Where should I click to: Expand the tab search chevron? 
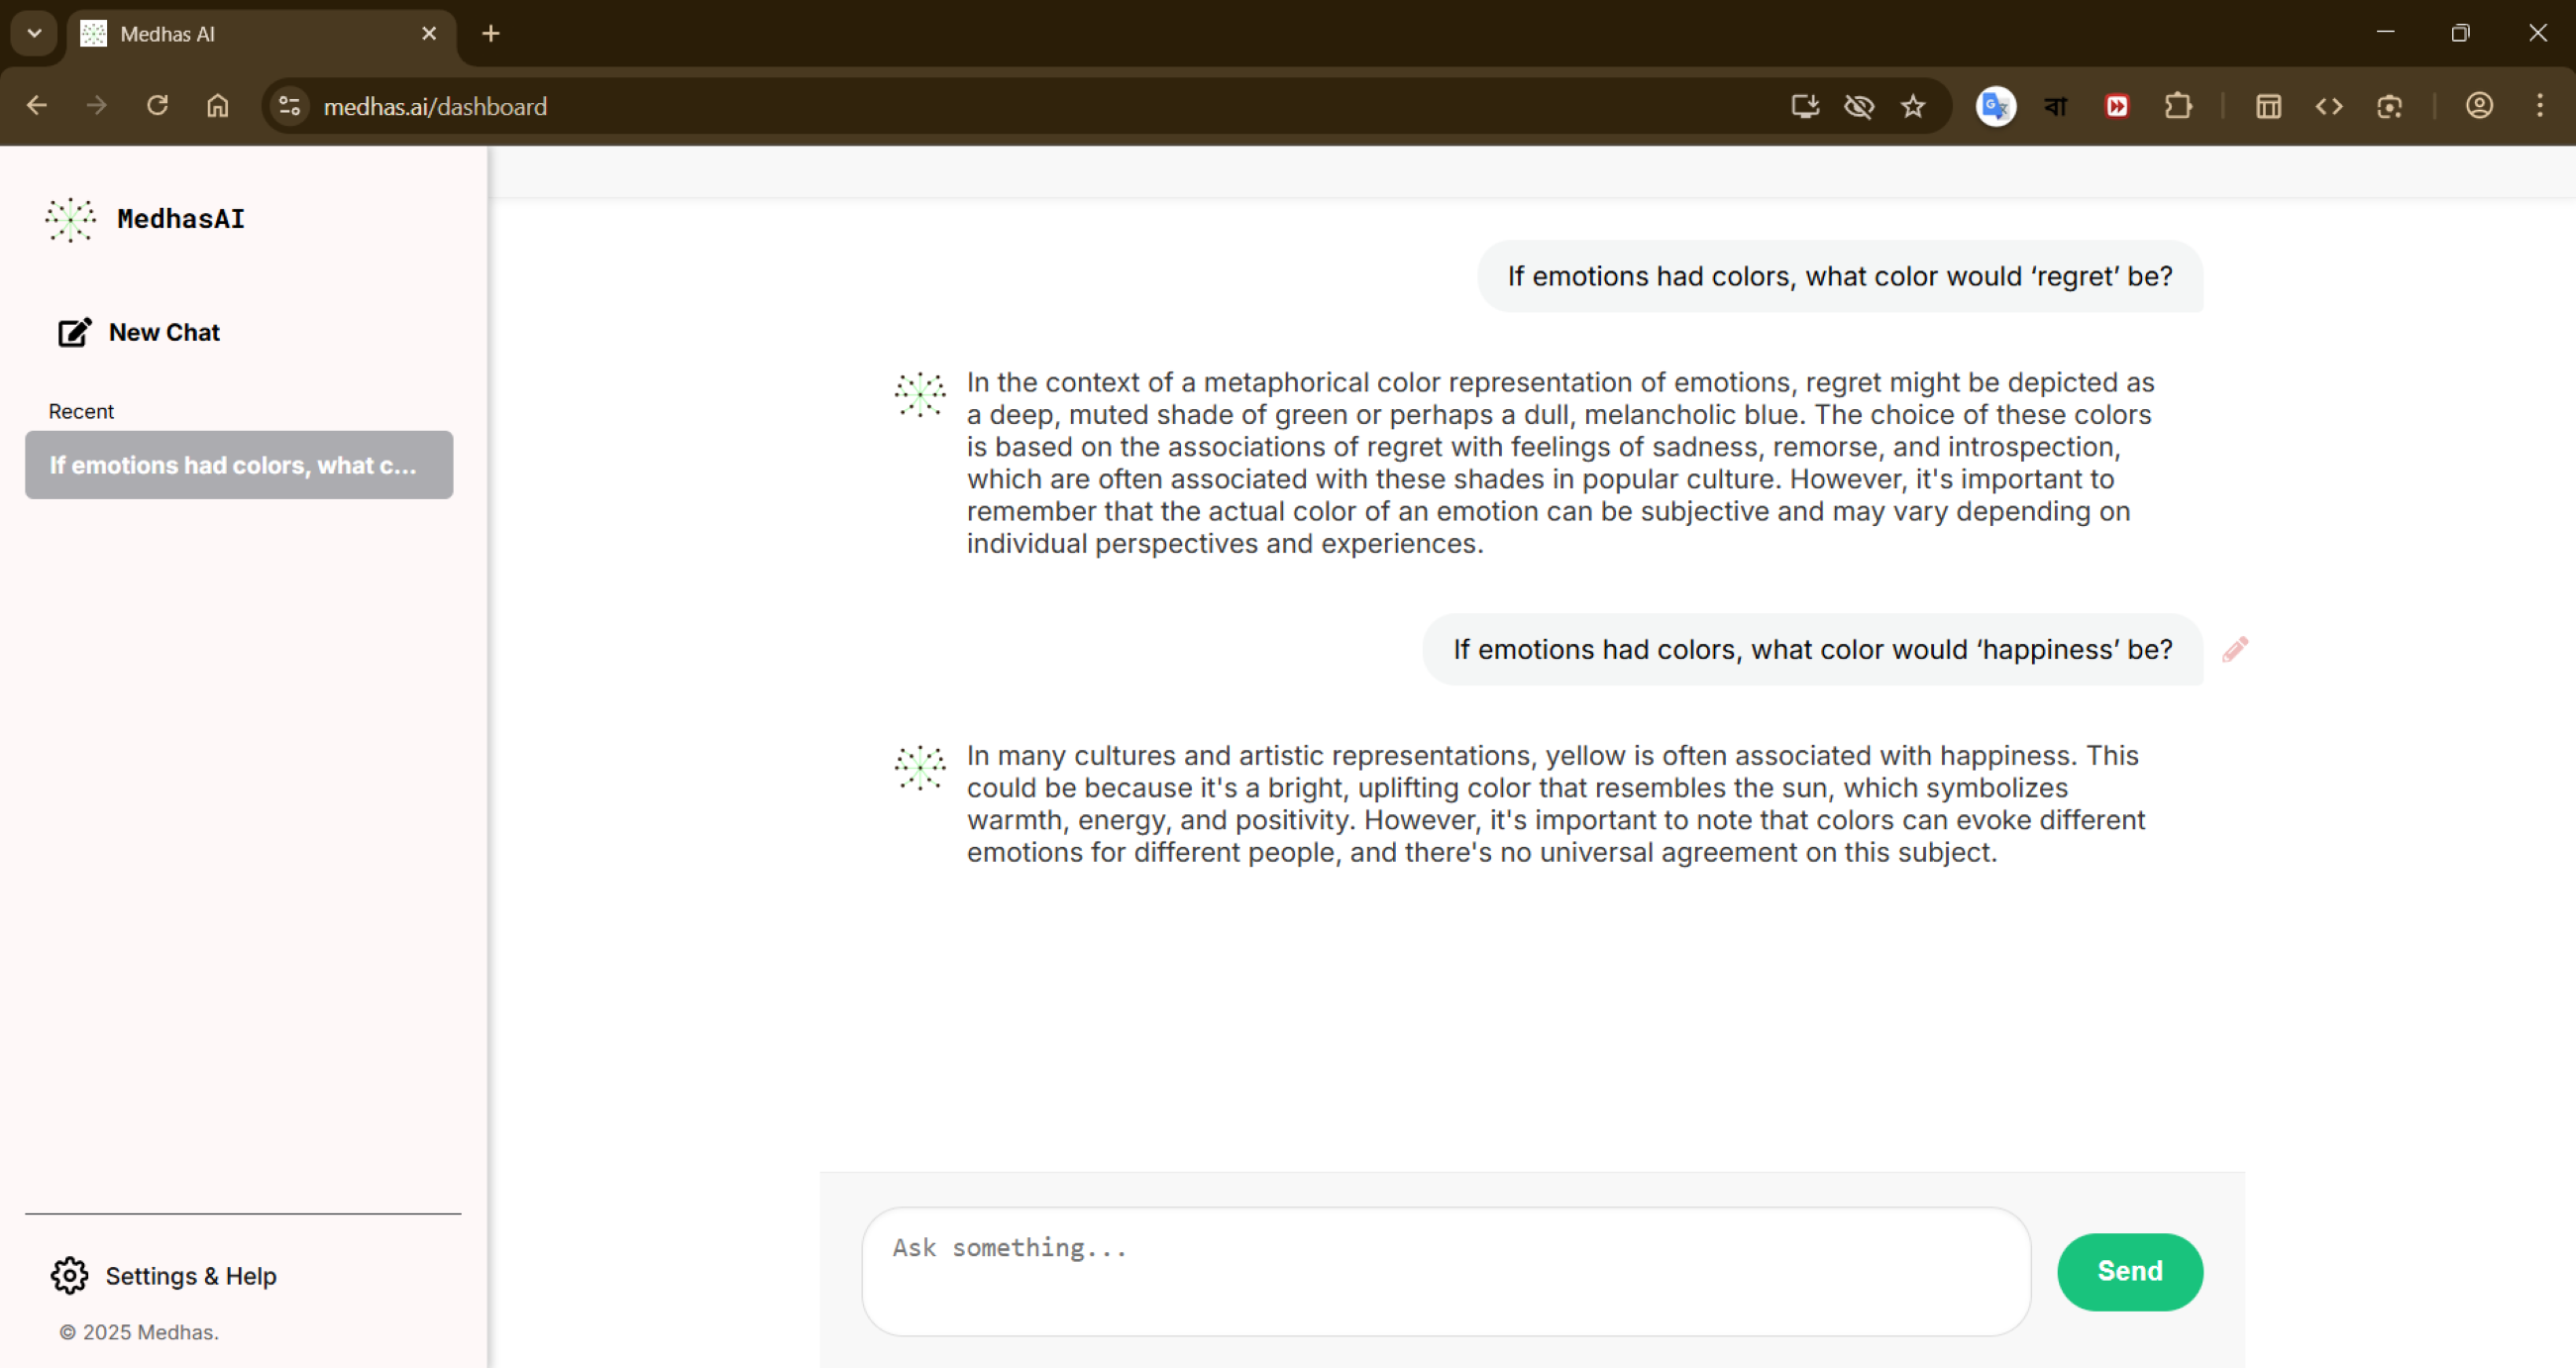[x=34, y=33]
